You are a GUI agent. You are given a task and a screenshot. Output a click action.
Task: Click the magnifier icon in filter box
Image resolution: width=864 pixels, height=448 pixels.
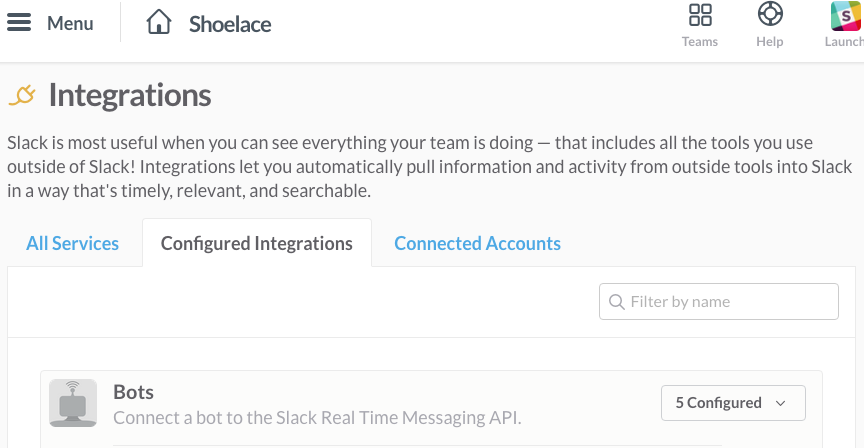(615, 302)
